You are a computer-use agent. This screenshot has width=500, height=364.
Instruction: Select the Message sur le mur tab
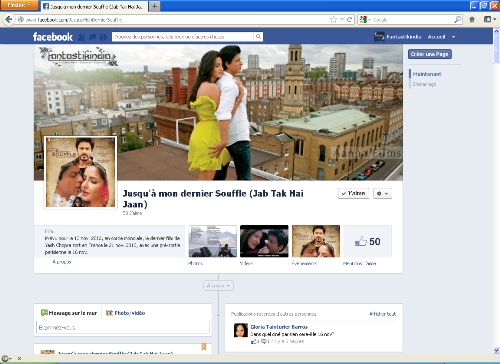click(69, 313)
